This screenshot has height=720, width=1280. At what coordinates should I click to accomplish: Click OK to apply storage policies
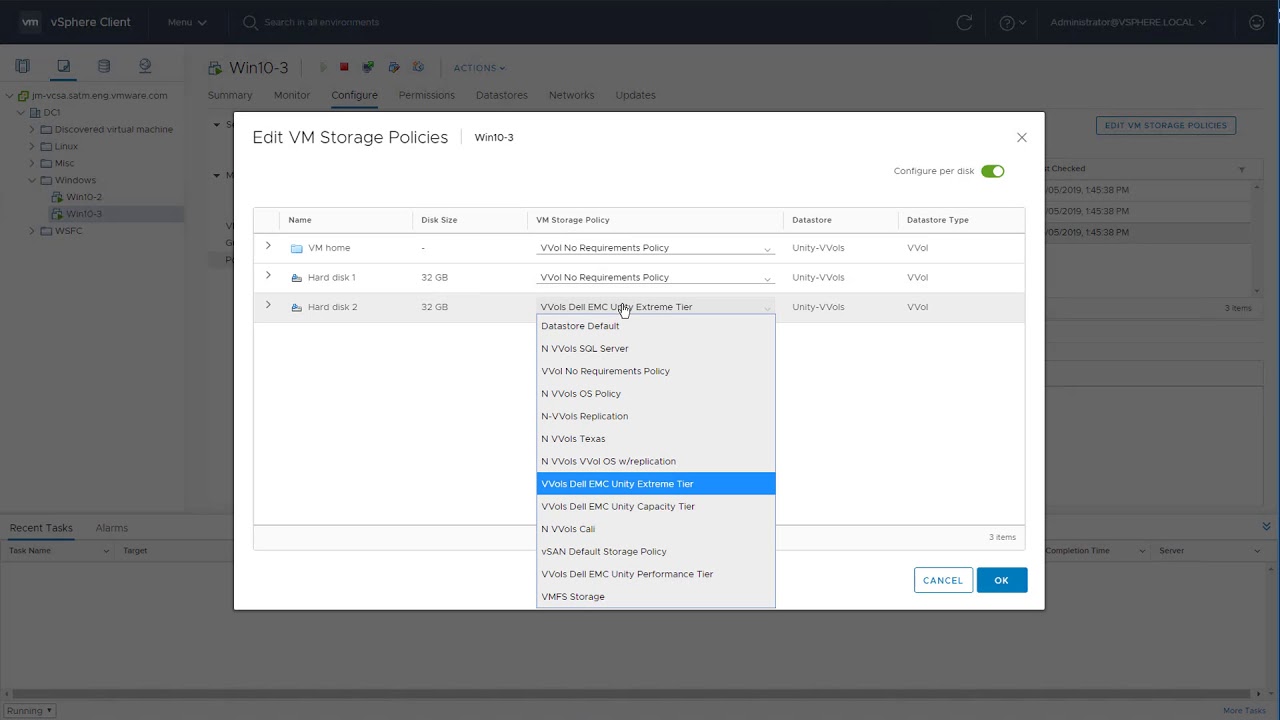[x=1001, y=580]
